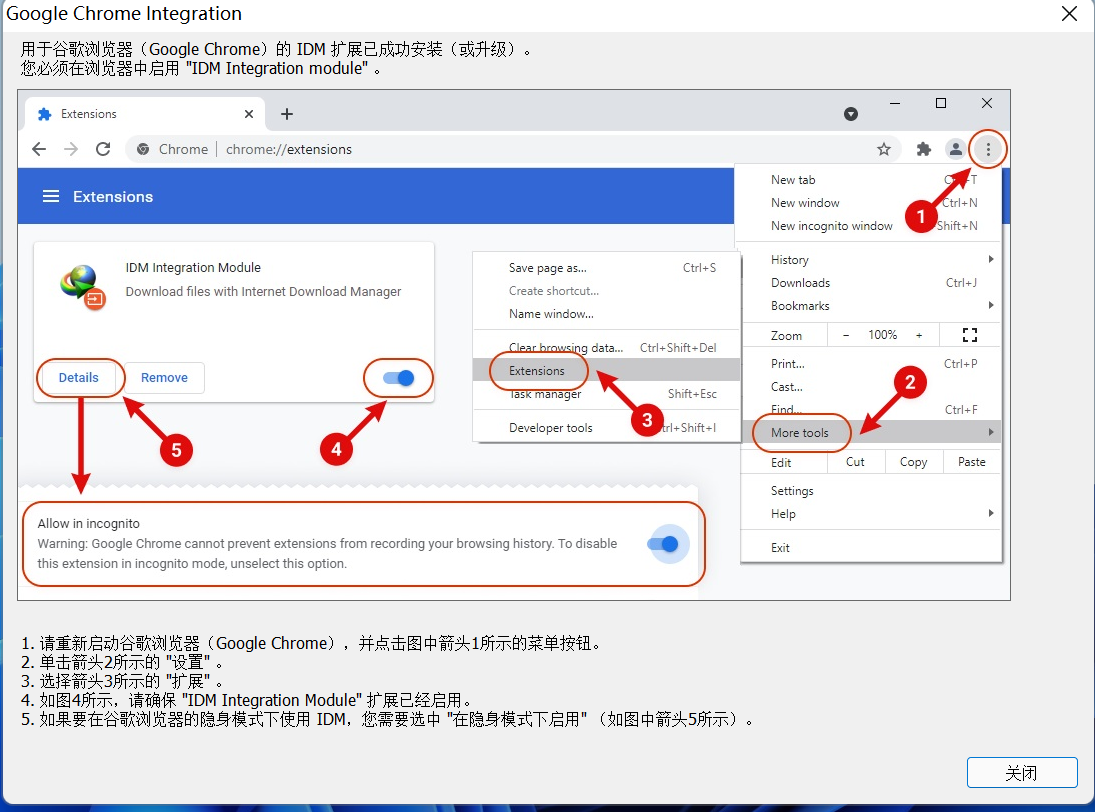Open Chrome's three-dot menu icon
1095x812 pixels.
coord(987,149)
